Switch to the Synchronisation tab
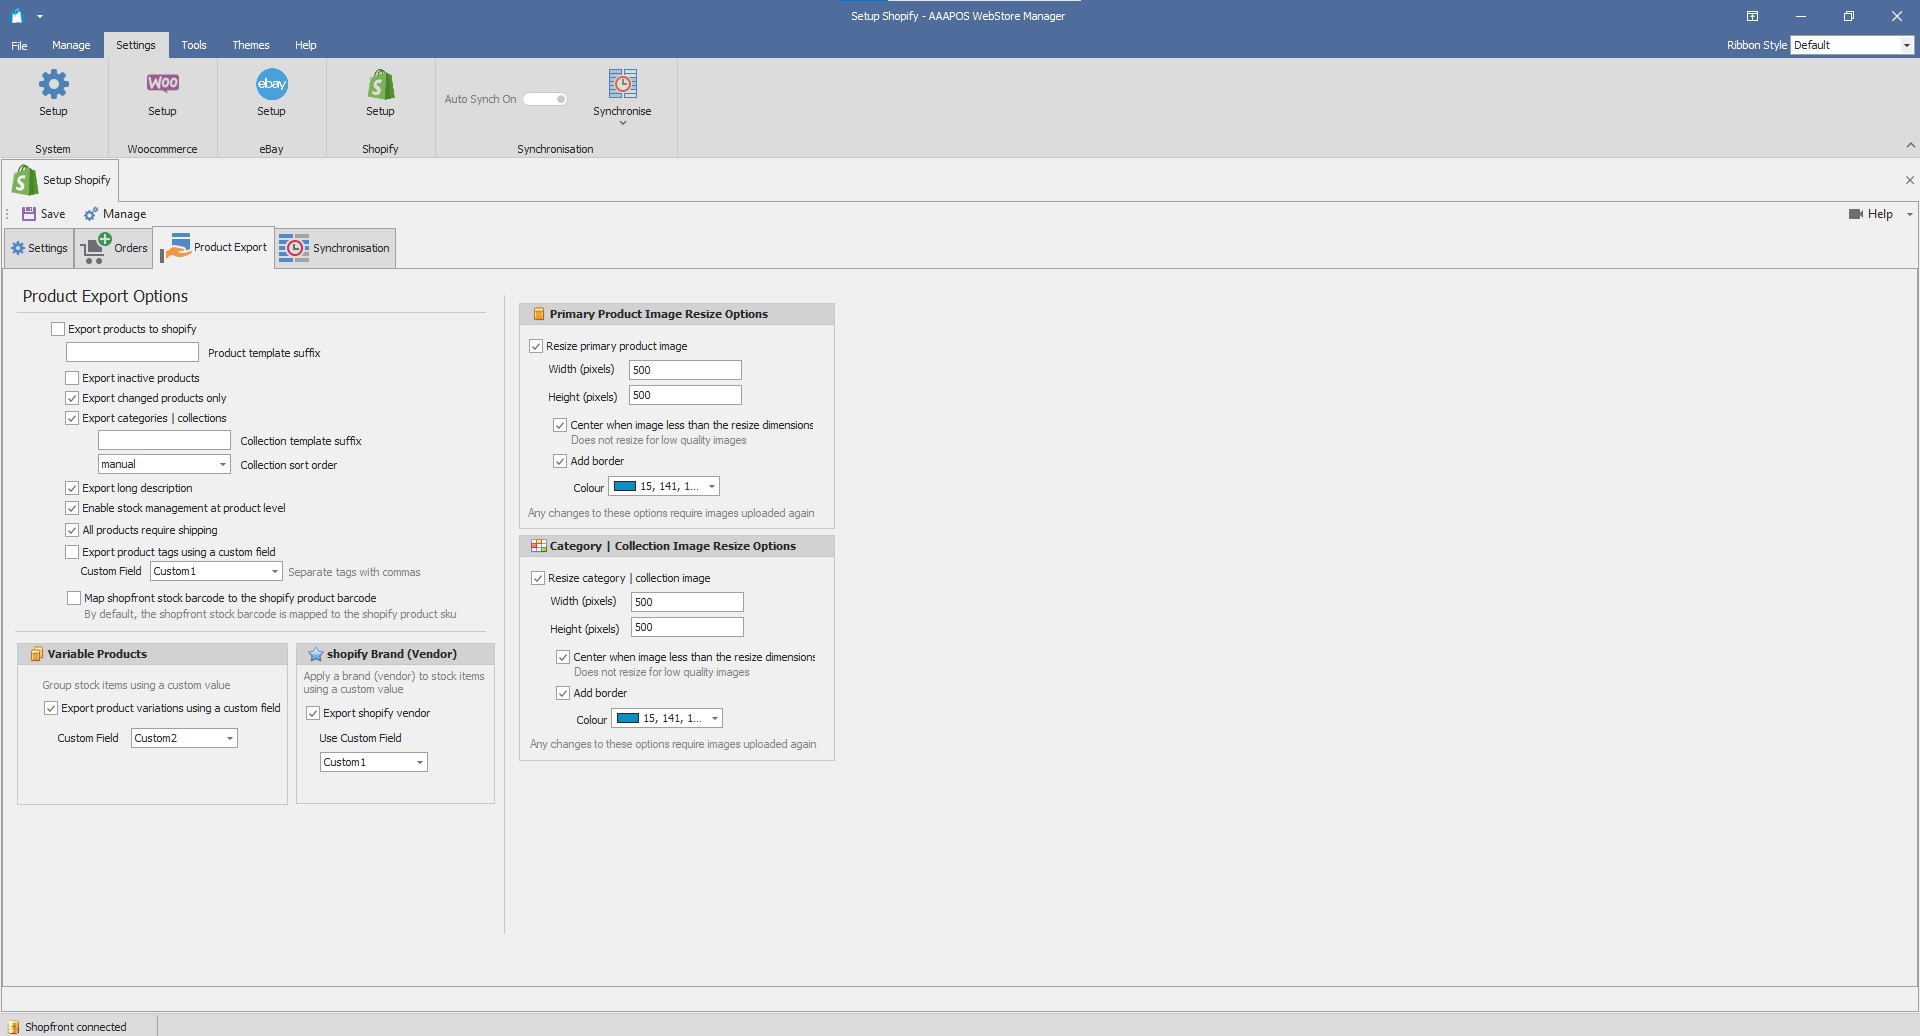This screenshot has width=1920, height=1036. click(335, 248)
